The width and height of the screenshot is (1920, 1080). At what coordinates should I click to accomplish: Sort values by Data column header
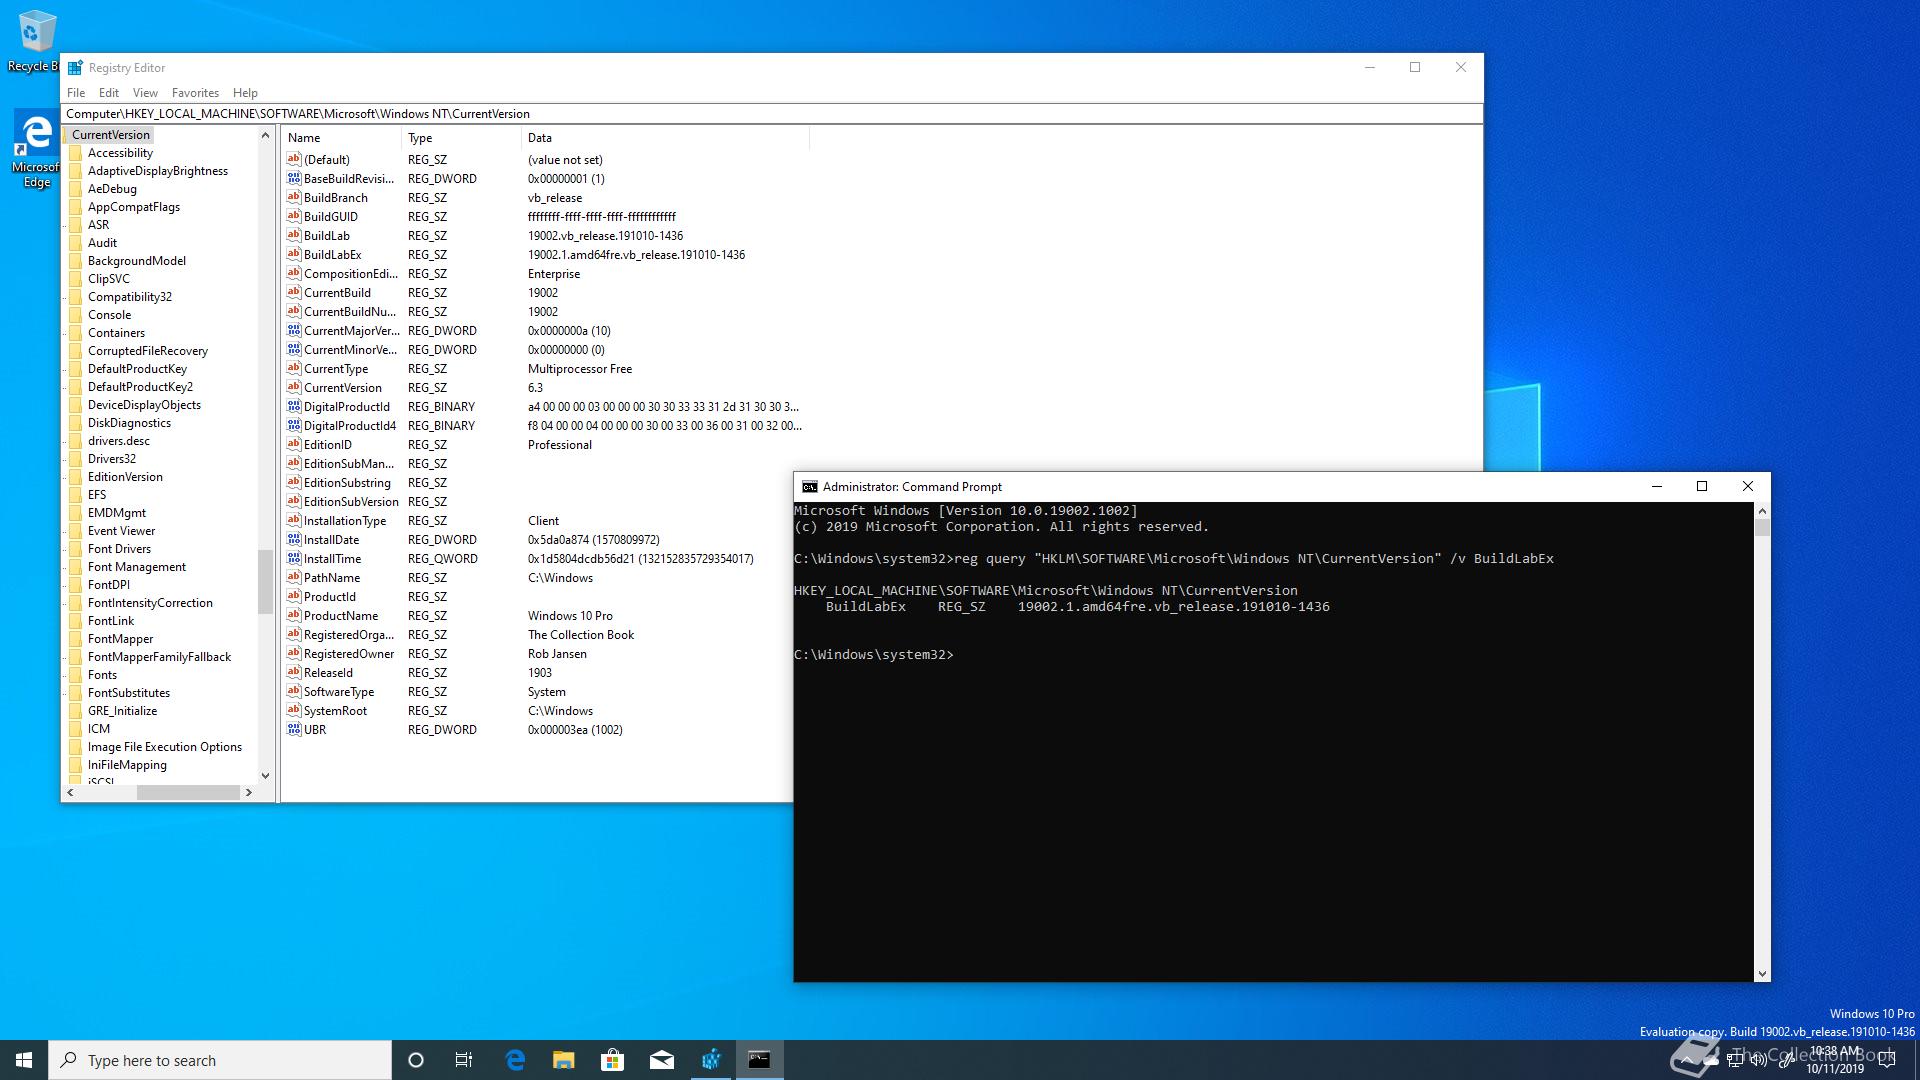665,138
